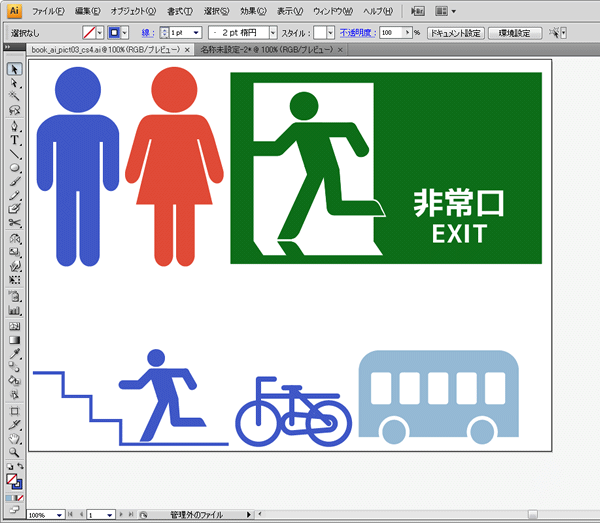
Task: Click the control bar fill swatch
Action: 89,33
